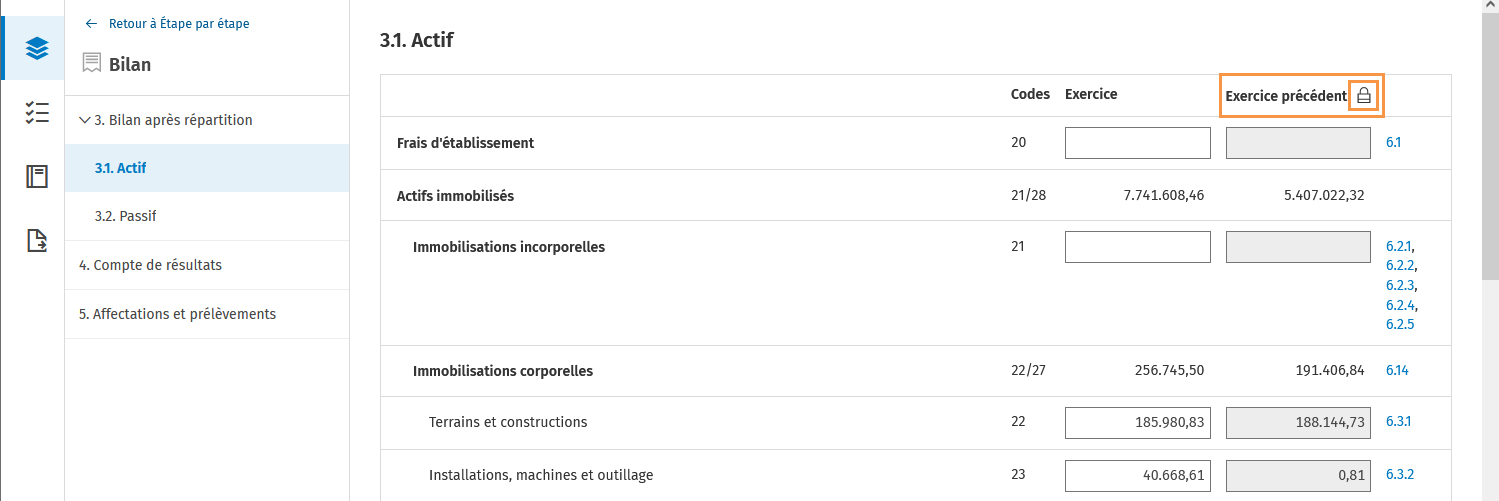1499x501 pixels.
Task: Click Exercice field for Frais d'établissement
Action: (x=1138, y=143)
